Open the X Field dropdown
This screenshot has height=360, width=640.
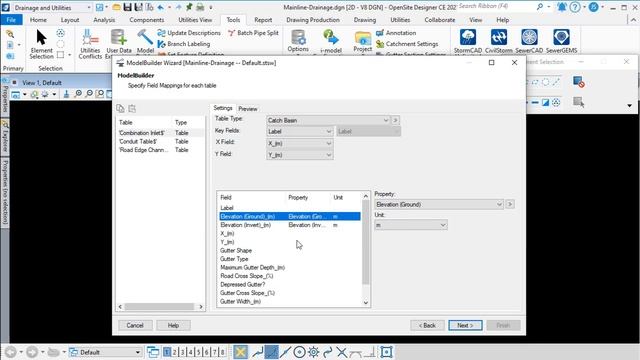[x=300, y=143]
